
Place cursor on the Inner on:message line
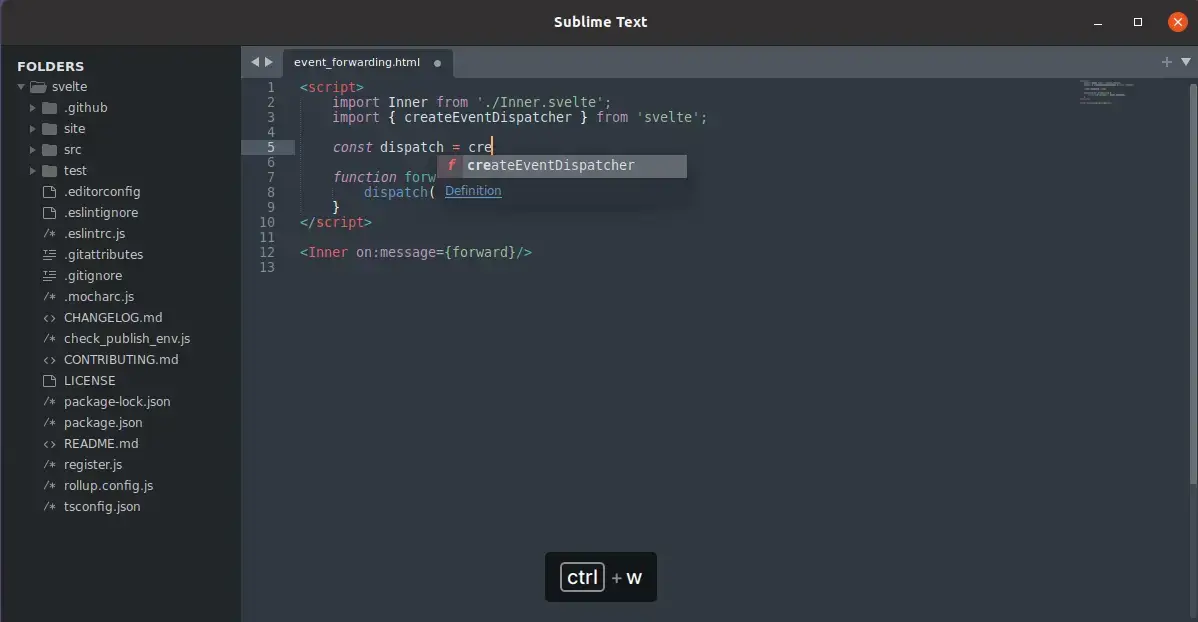click(416, 252)
